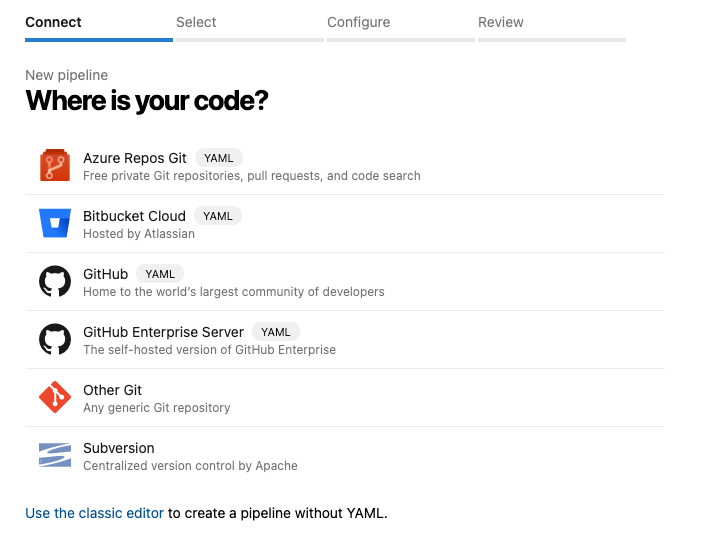Click the 'Where is your code?' heading
The height and width of the screenshot is (541, 711).
[147, 101]
